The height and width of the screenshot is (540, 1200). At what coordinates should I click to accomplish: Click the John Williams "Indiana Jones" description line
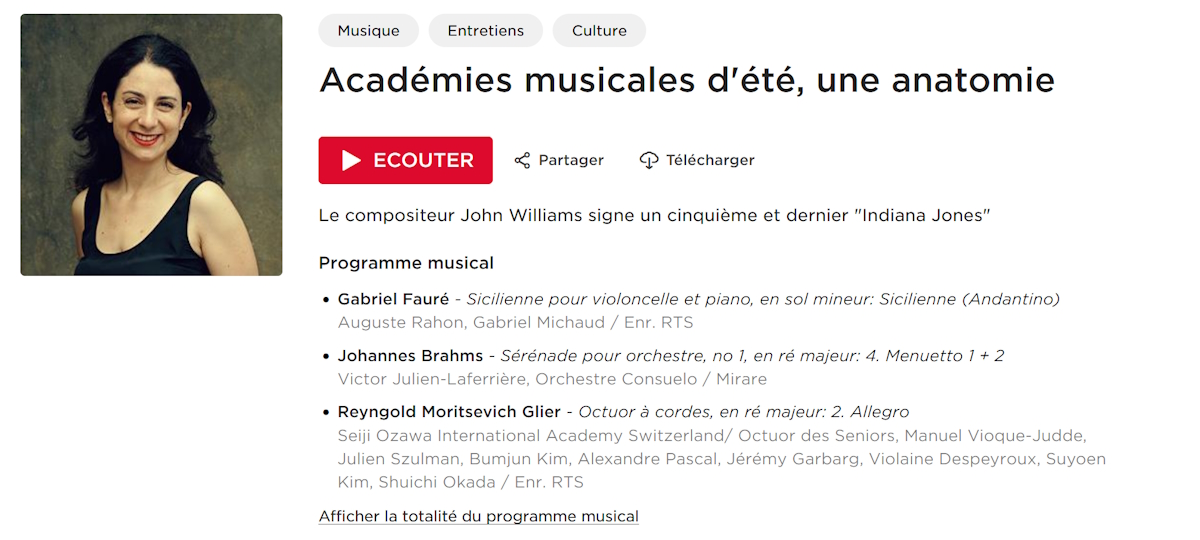[654, 215]
